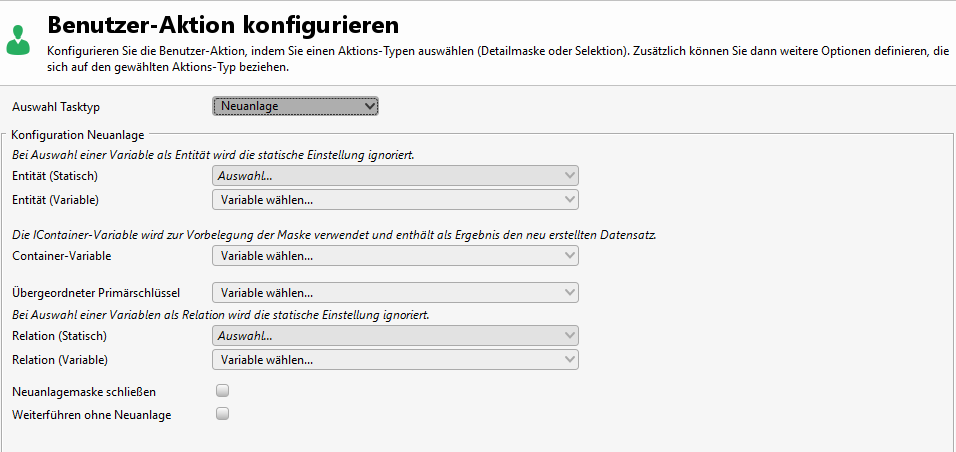The image size is (956, 452).
Task: Click the italic IContainer-Variable hint text
Action: click(x=340, y=235)
